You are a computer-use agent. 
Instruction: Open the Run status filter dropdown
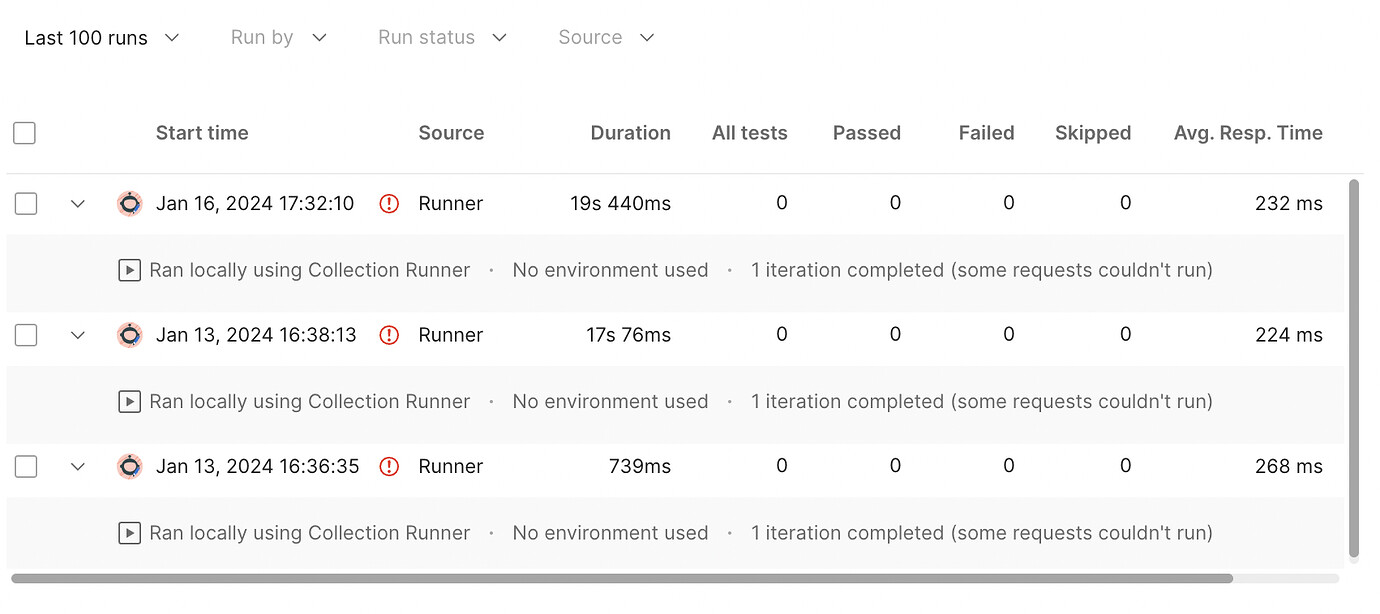click(x=442, y=38)
